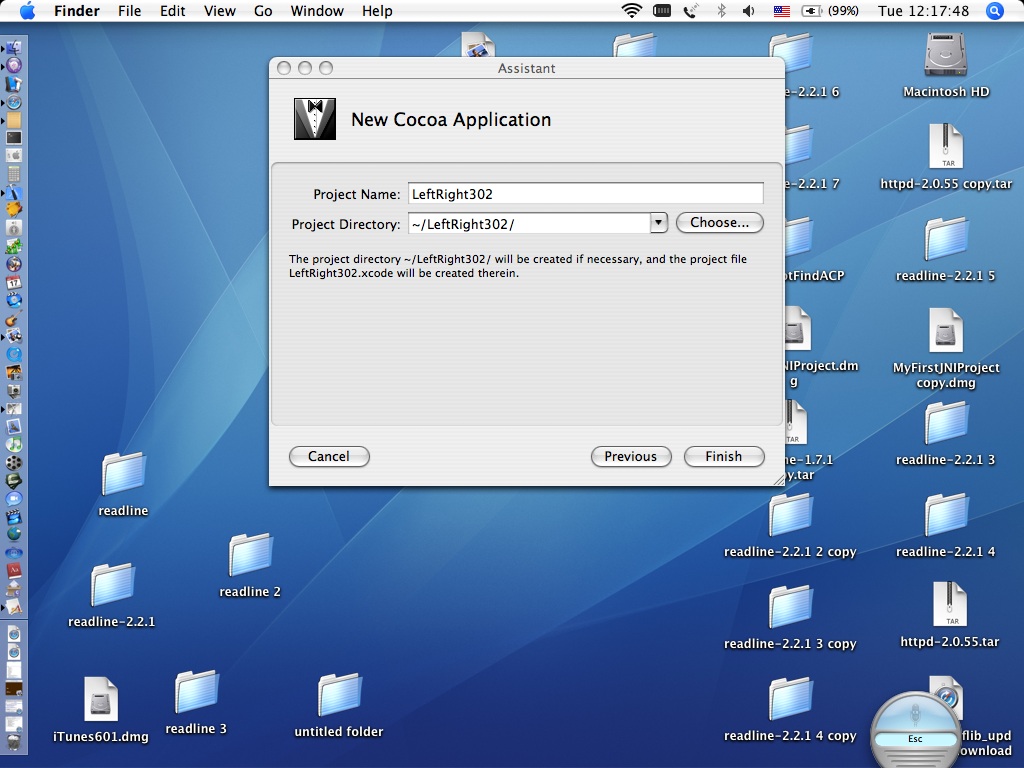Click Finish to create the project

724,456
